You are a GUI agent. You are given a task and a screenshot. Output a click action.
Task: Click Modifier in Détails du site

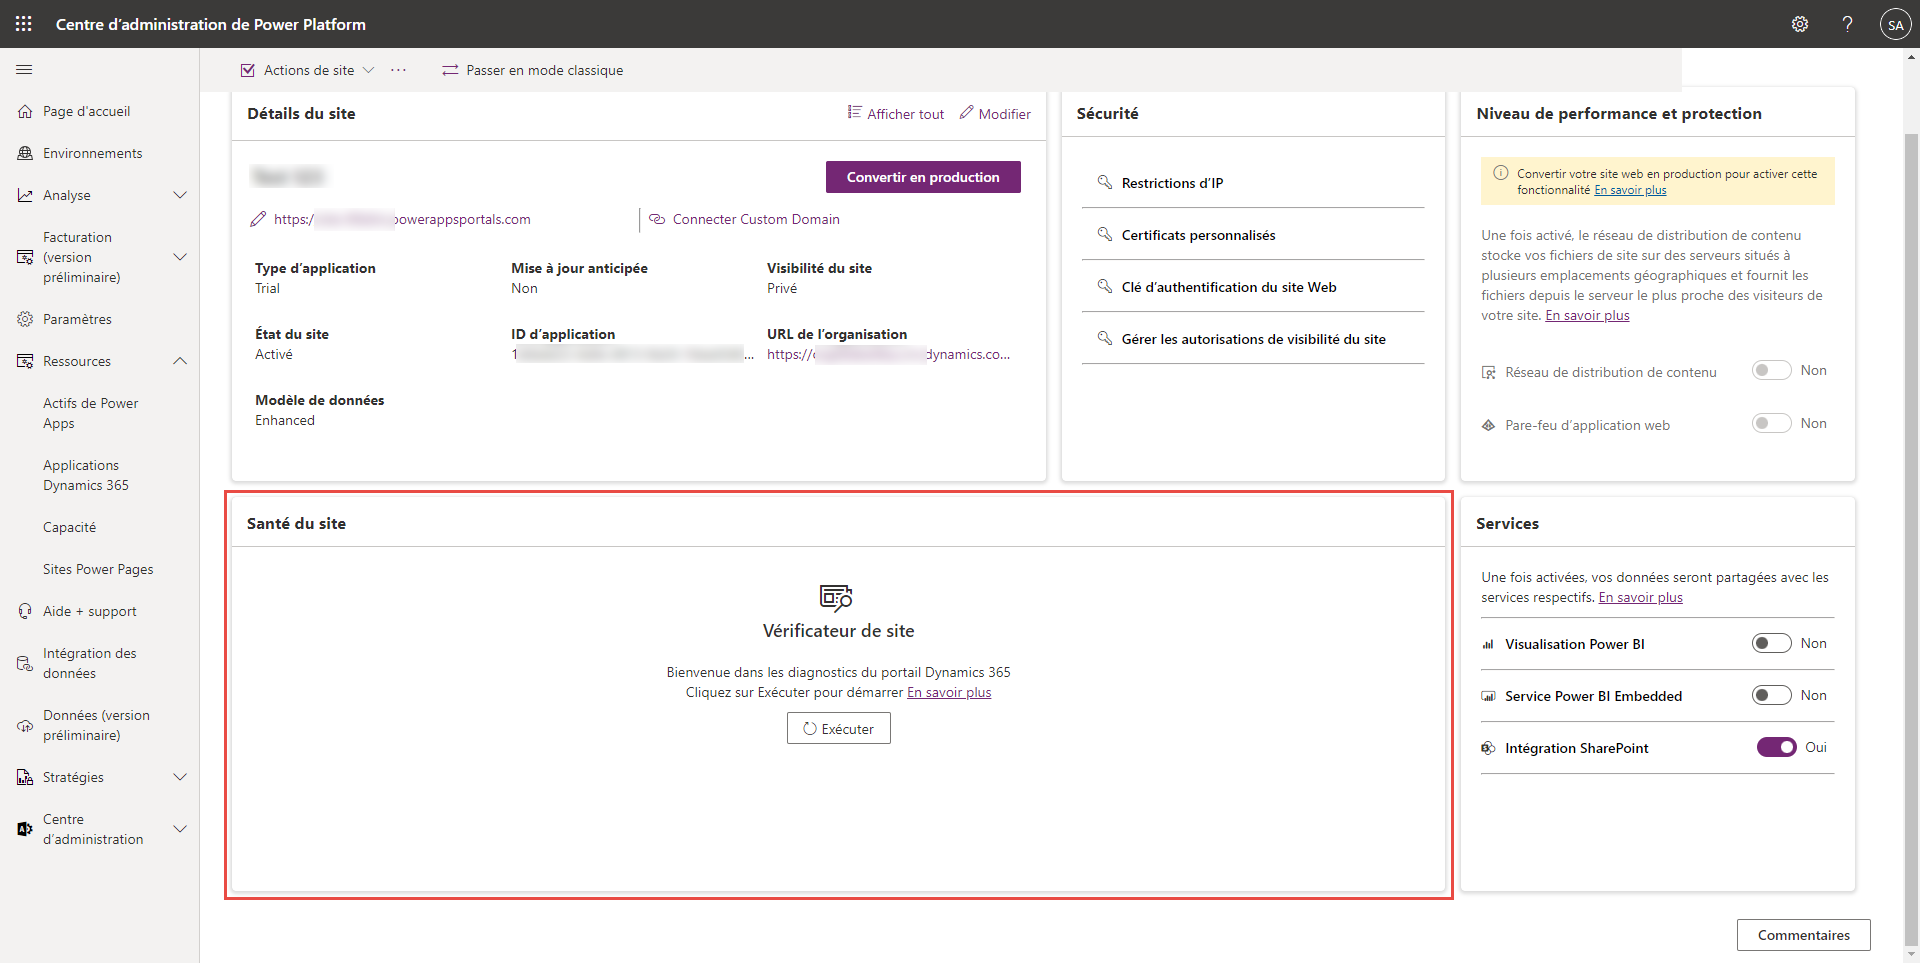(x=995, y=114)
